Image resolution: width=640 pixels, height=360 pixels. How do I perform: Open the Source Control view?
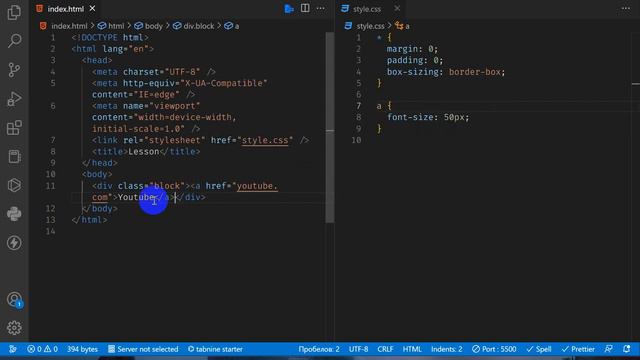[x=14, y=70]
